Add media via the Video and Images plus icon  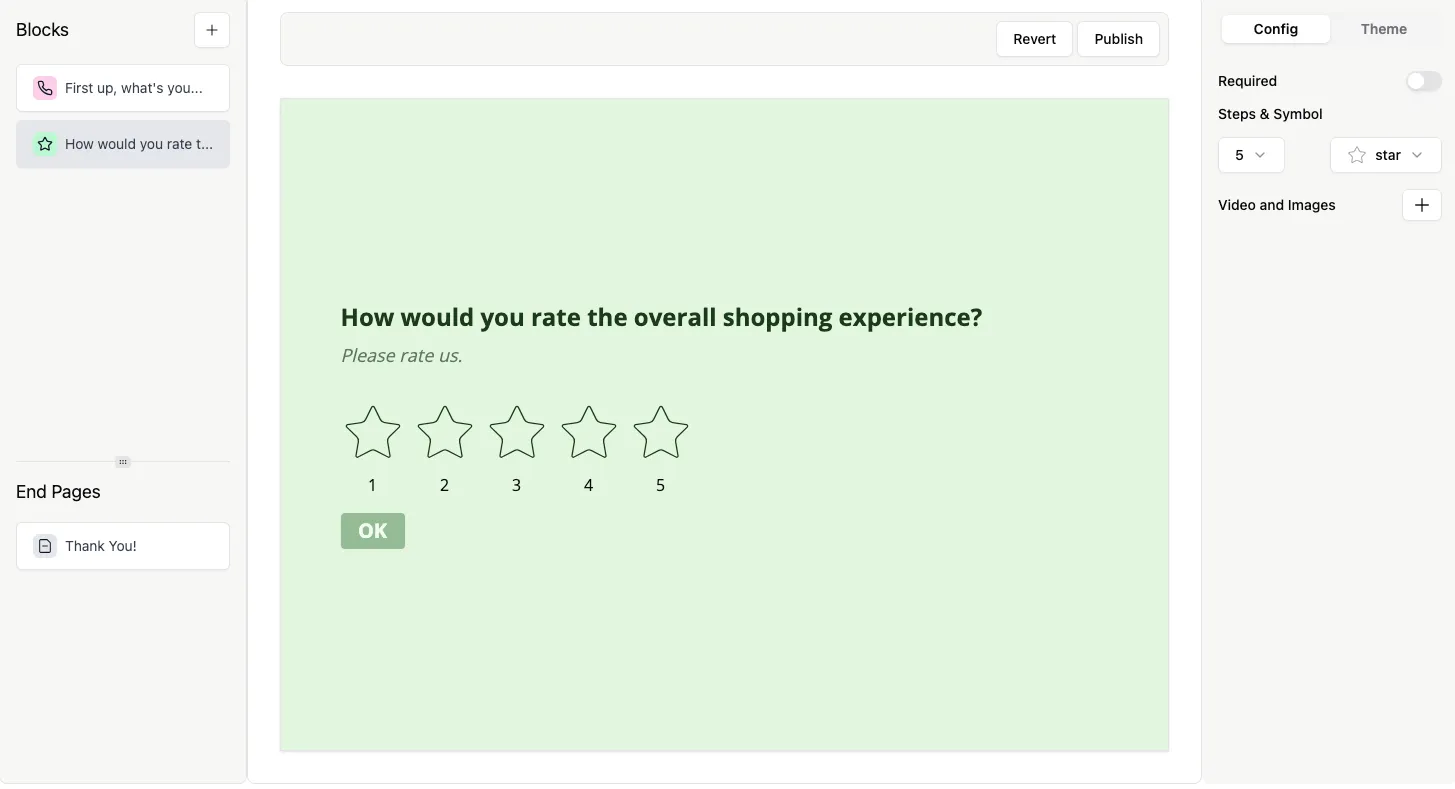click(1421, 204)
